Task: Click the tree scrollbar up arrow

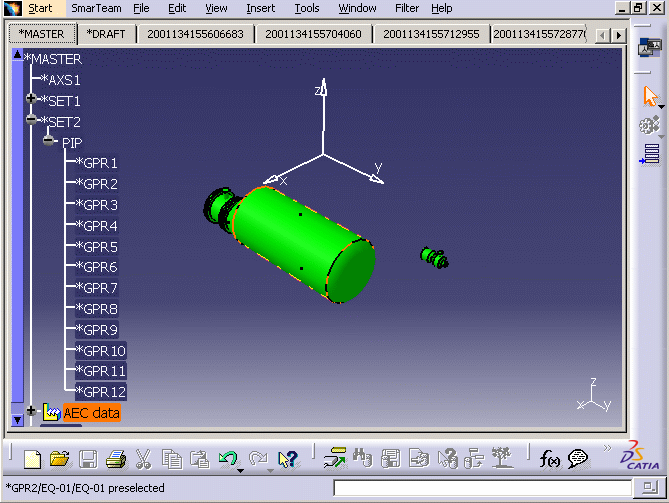Action: click(17, 55)
